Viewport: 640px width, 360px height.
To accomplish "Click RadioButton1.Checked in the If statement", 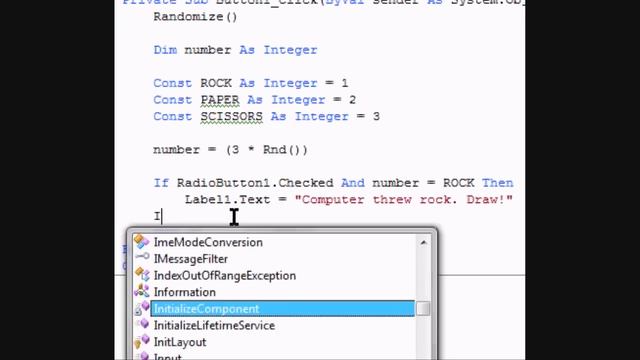I will (255, 183).
